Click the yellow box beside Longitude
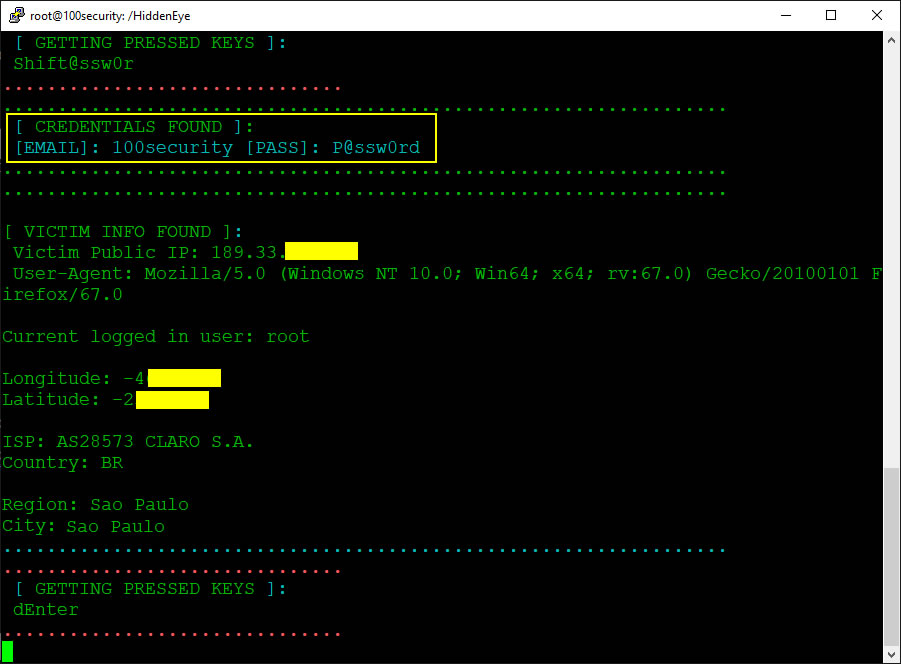 coord(184,378)
